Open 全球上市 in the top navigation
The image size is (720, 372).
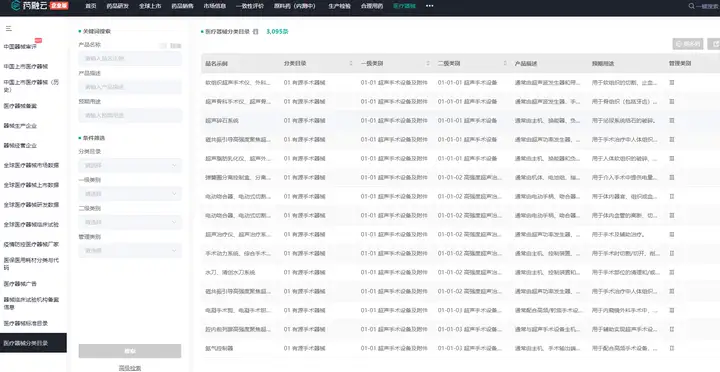[150, 6]
